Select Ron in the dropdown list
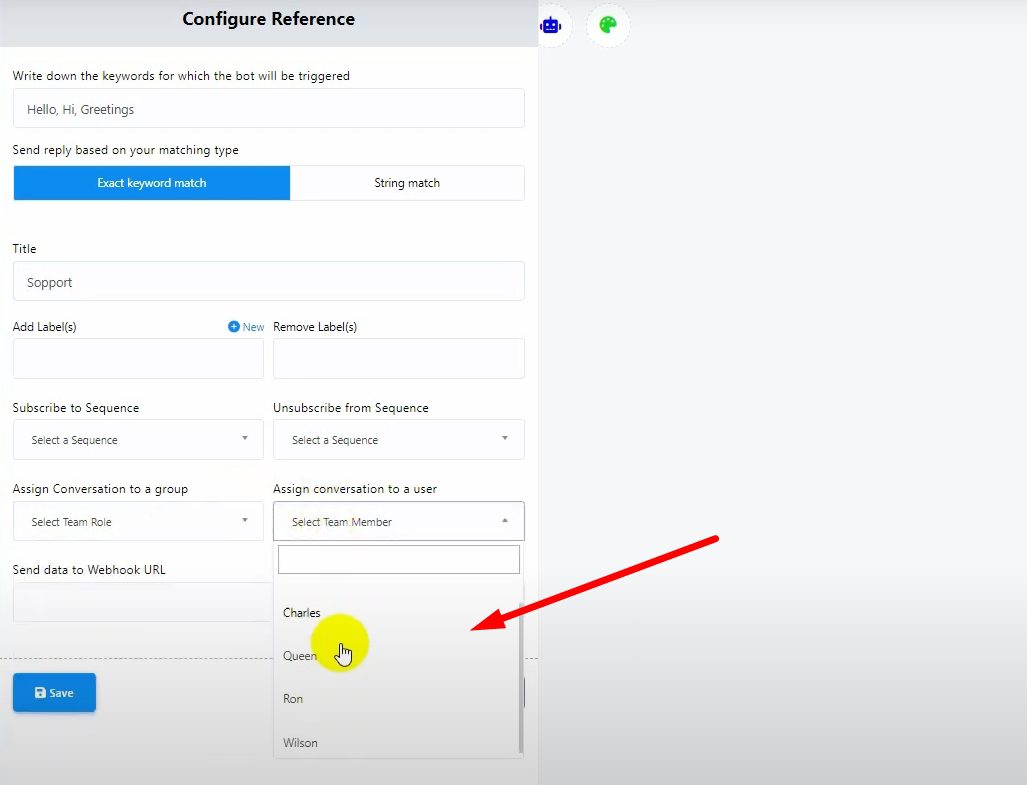 293,699
